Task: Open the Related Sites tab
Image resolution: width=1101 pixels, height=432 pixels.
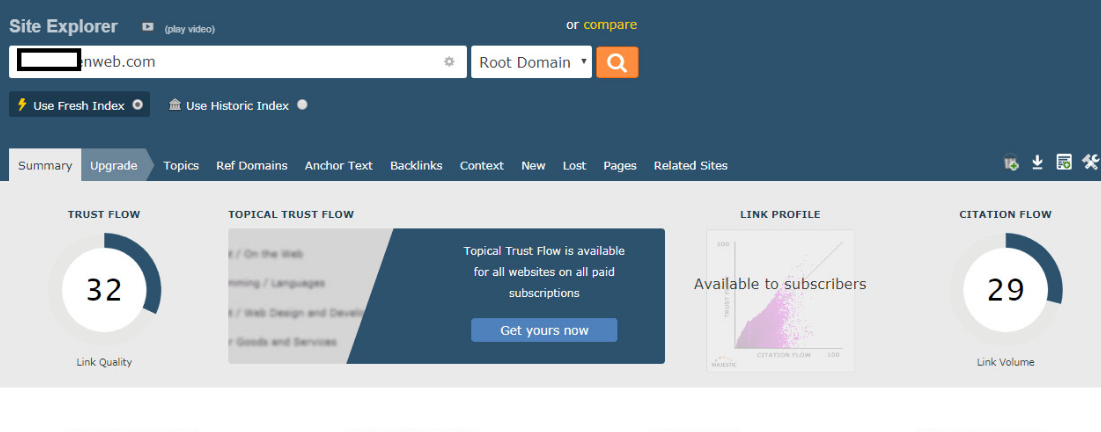Action: click(x=690, y=166)
